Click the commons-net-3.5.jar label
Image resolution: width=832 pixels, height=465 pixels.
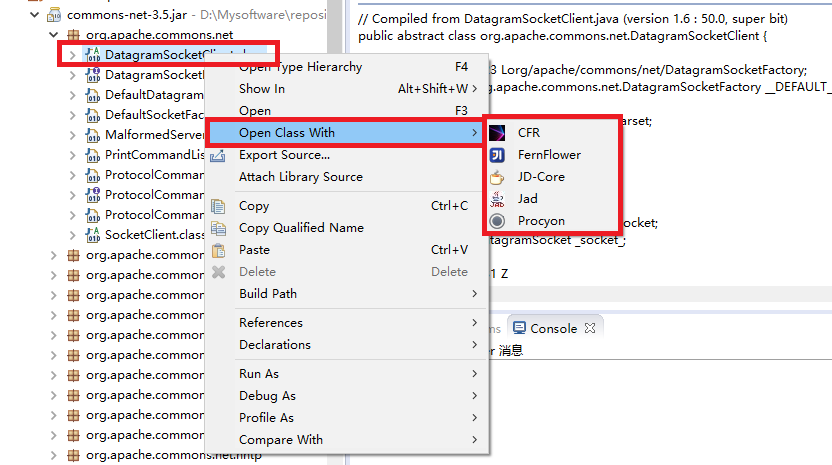[x=127, y=15]
